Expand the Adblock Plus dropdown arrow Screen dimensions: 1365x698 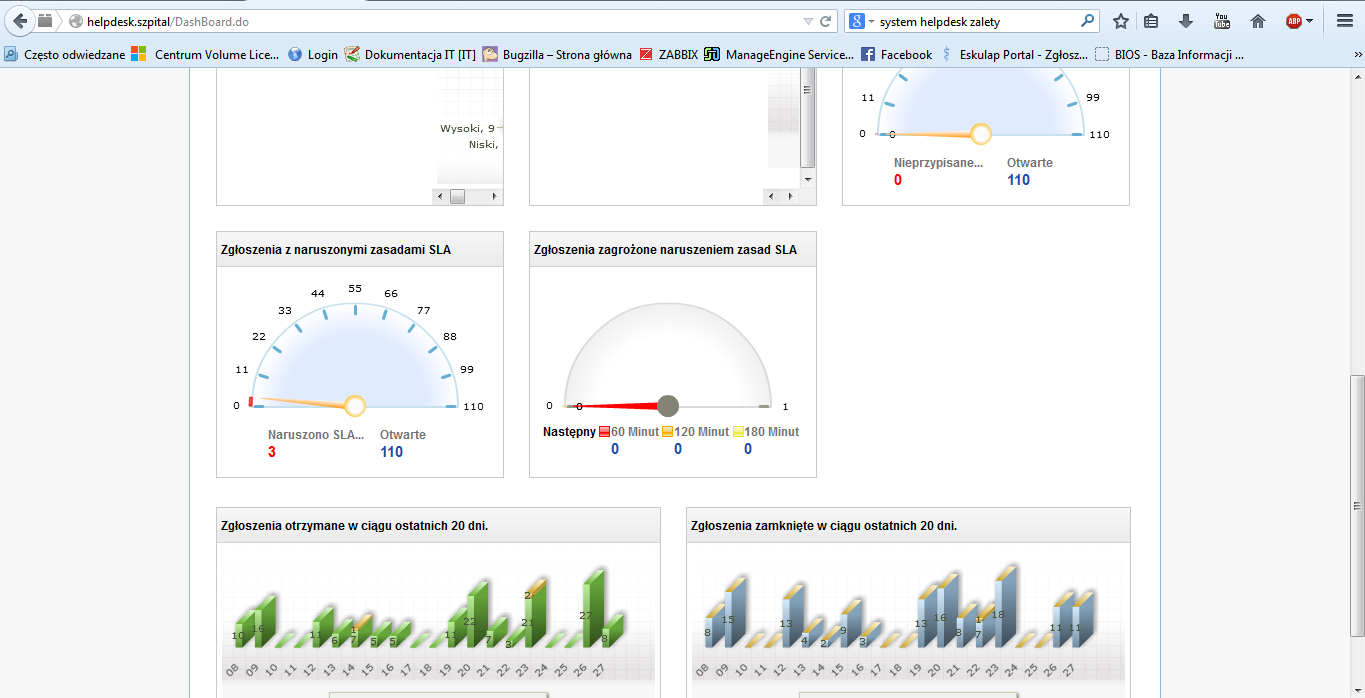coord(1309,21)
